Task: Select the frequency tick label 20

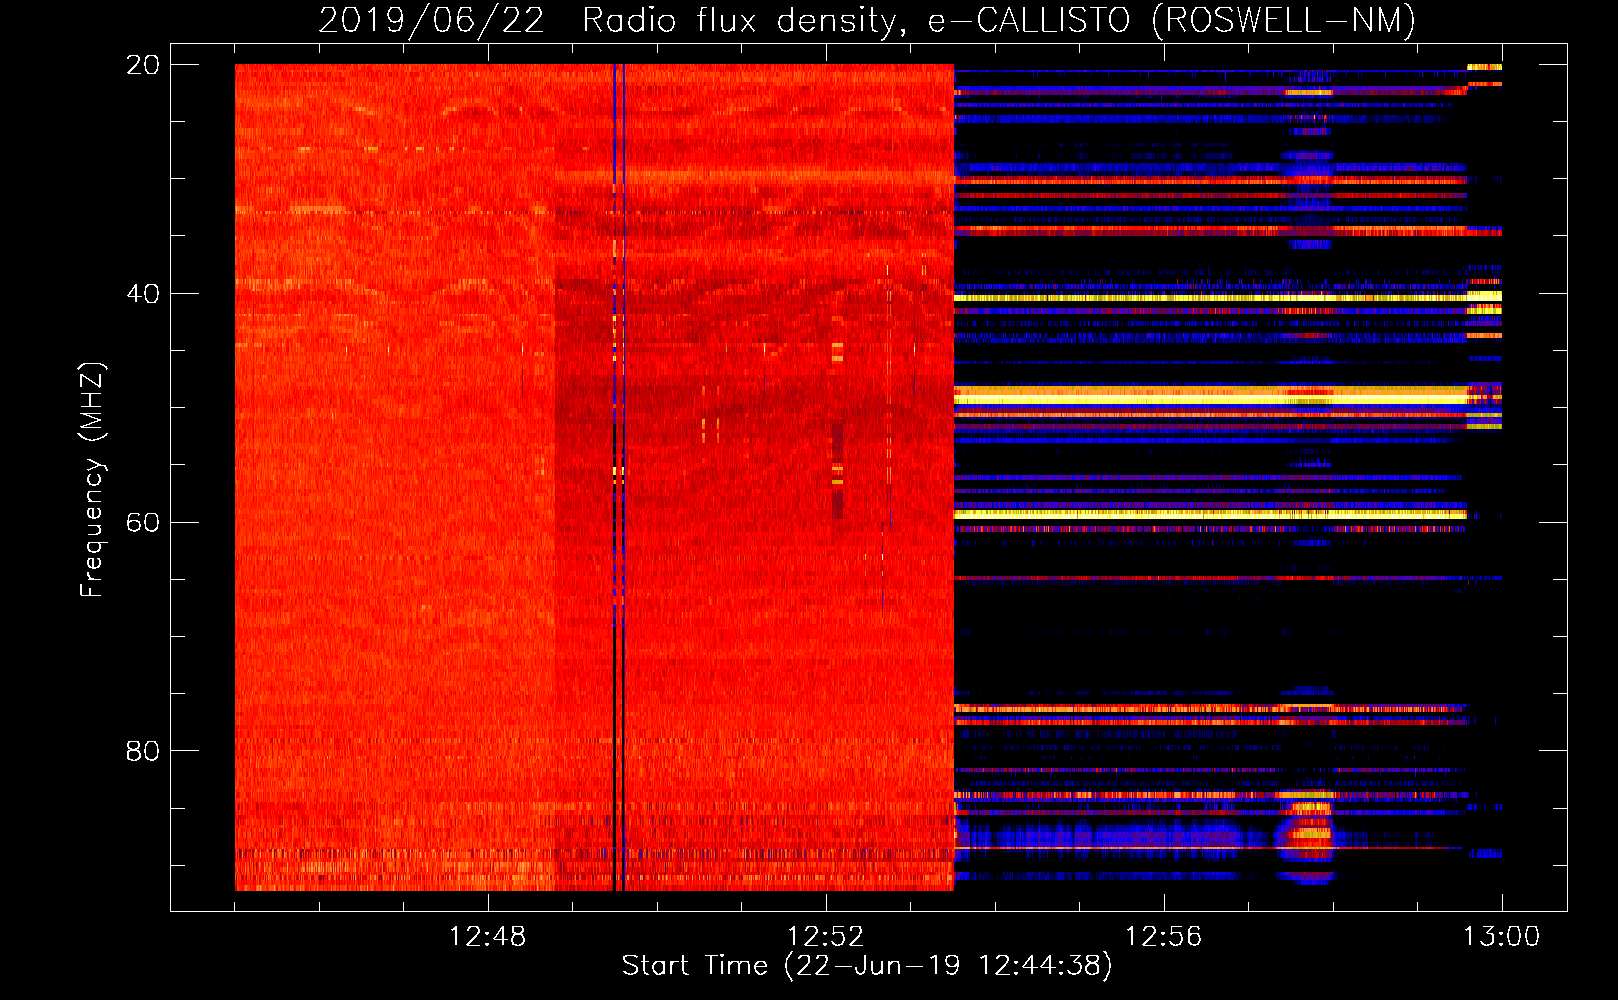Action: click(143, 65)
